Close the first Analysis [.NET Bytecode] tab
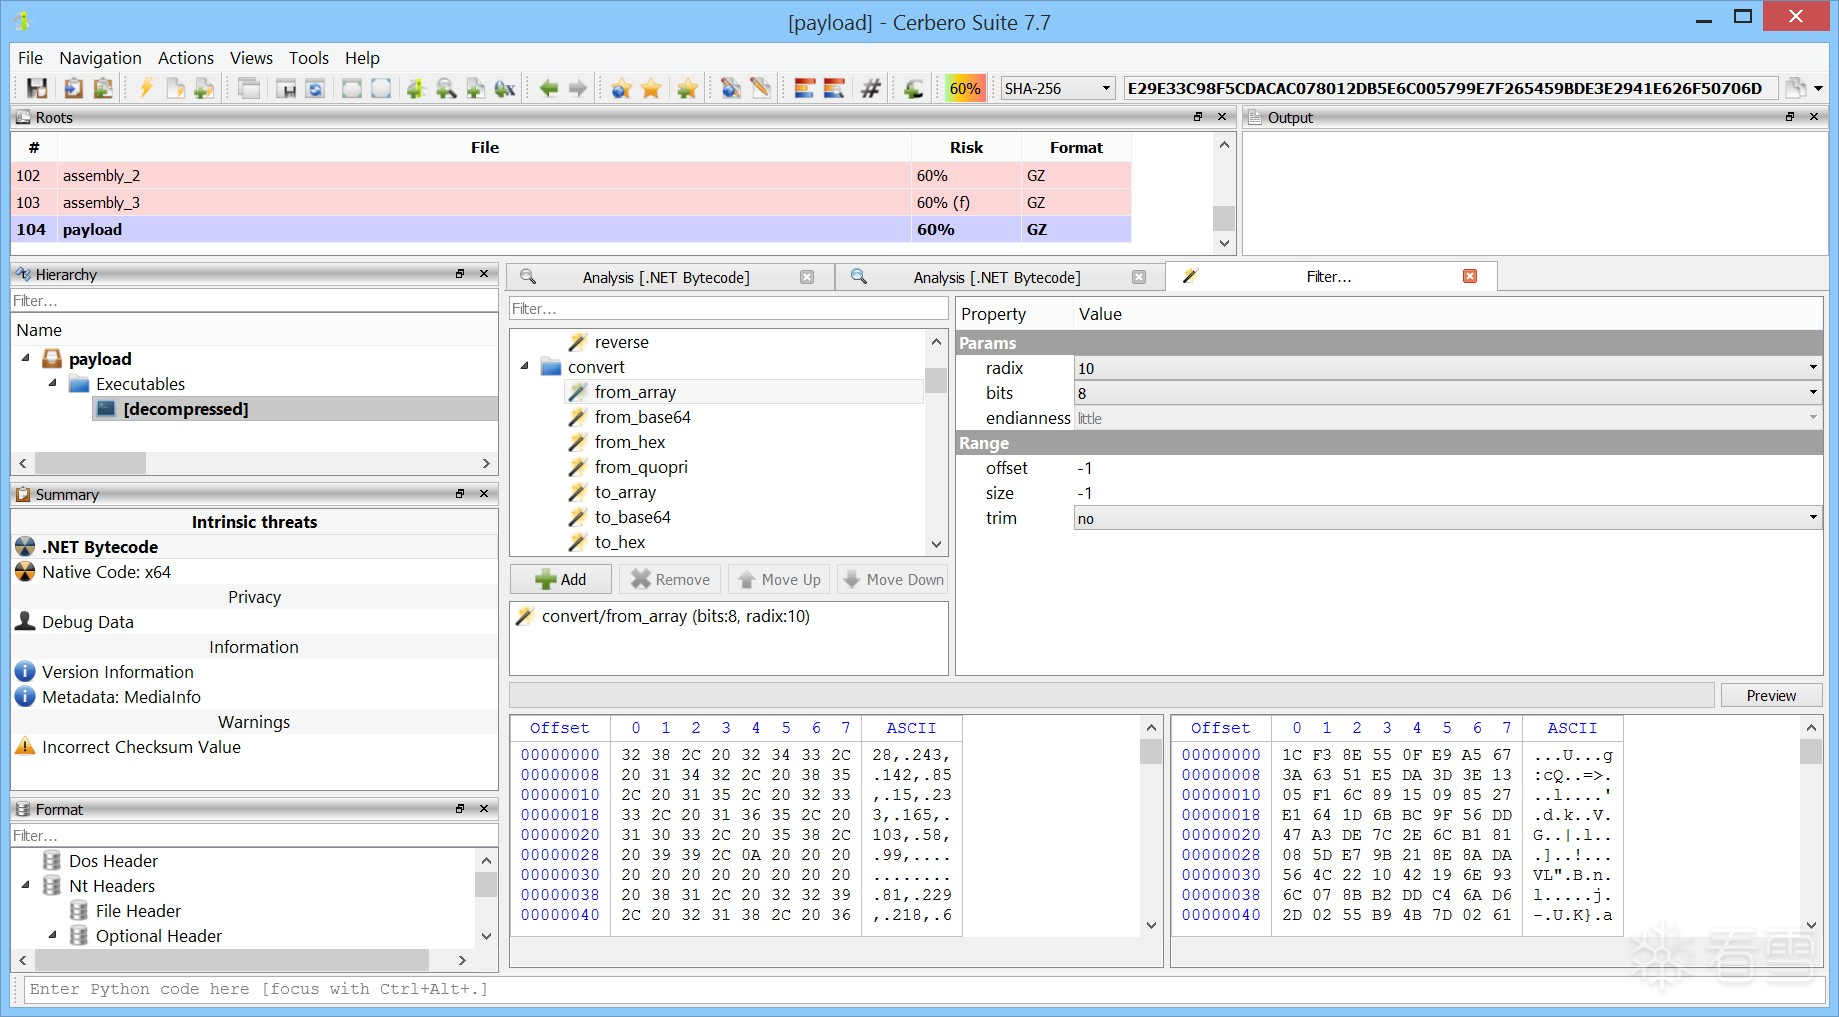The image size is (1839, 1017). point(807,277)
